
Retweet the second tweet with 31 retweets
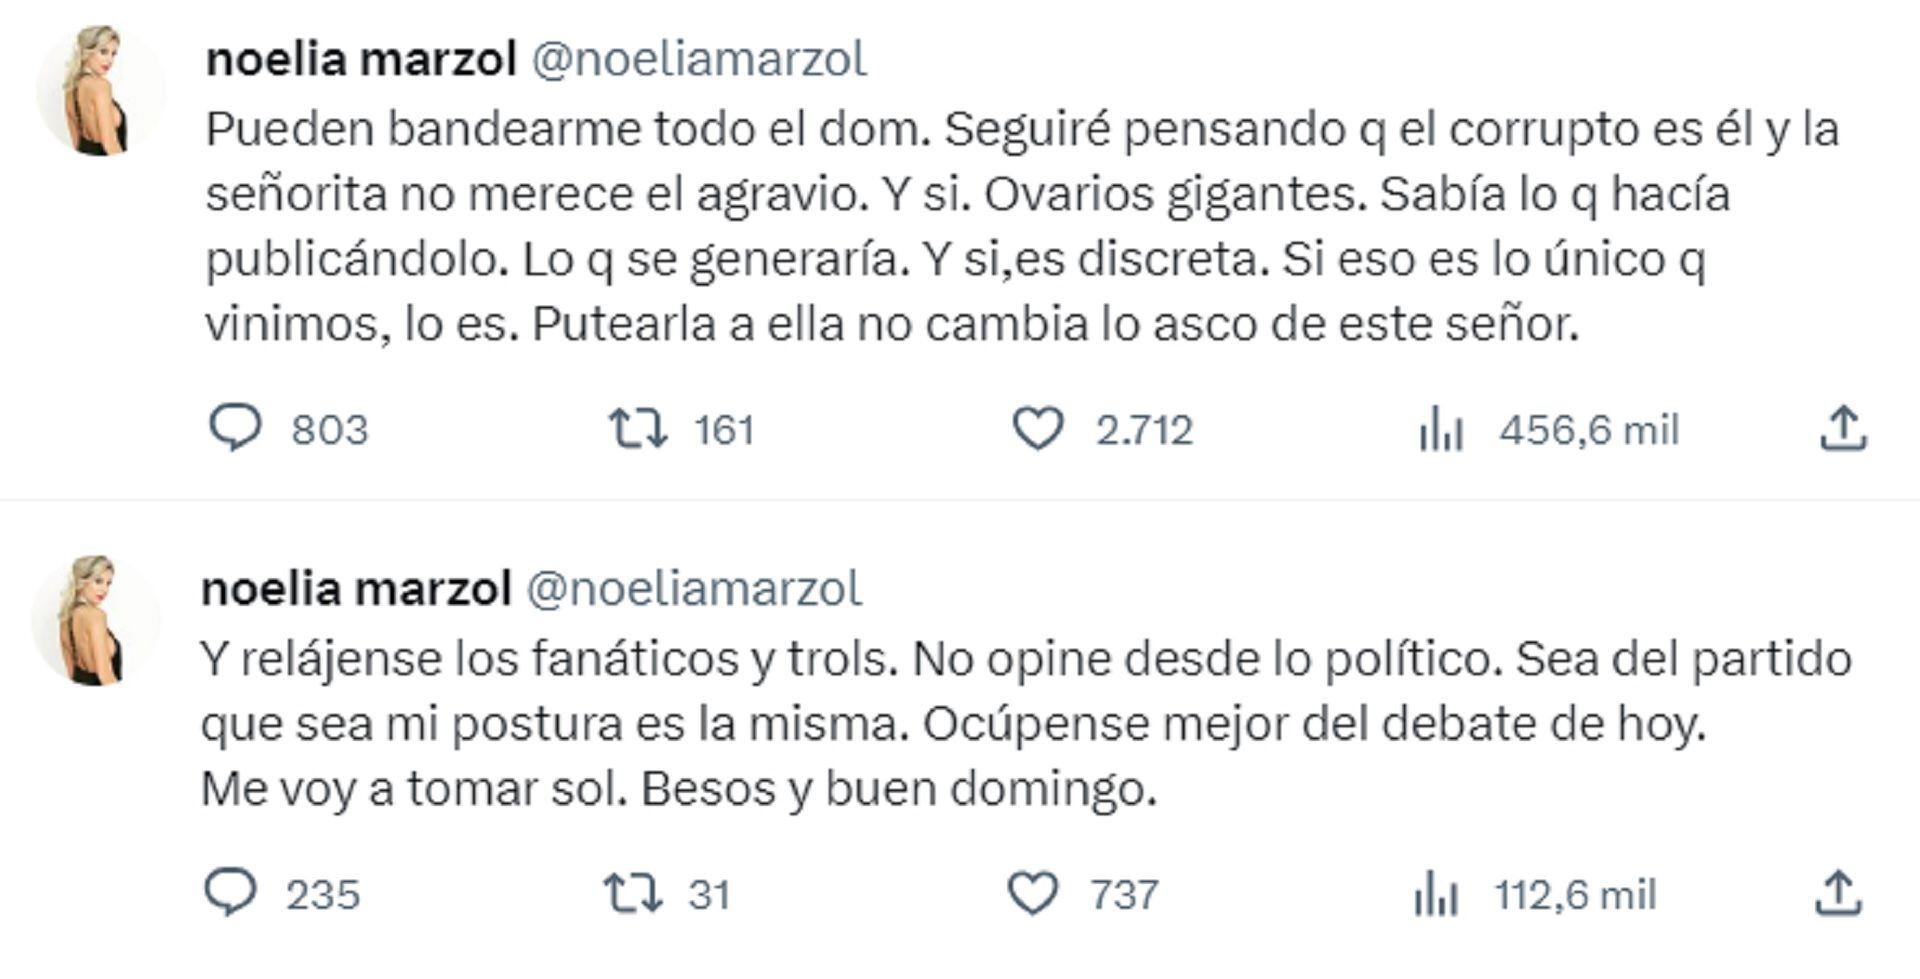pyautogui.click(x=633, y=893)
